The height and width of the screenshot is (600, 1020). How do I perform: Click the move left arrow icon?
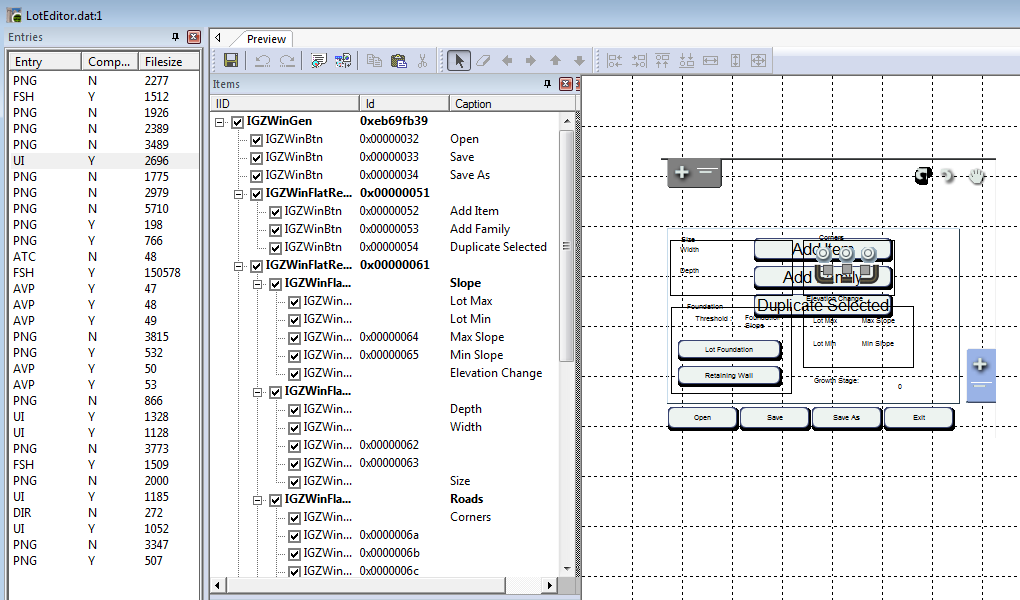(x=507, y=61)
